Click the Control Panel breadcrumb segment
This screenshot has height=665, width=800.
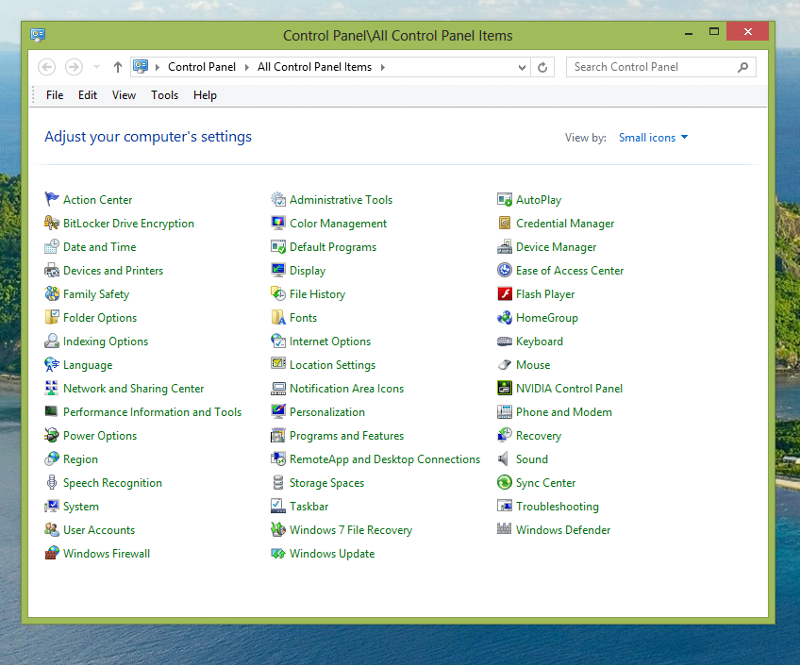click(x=202, y=67)
